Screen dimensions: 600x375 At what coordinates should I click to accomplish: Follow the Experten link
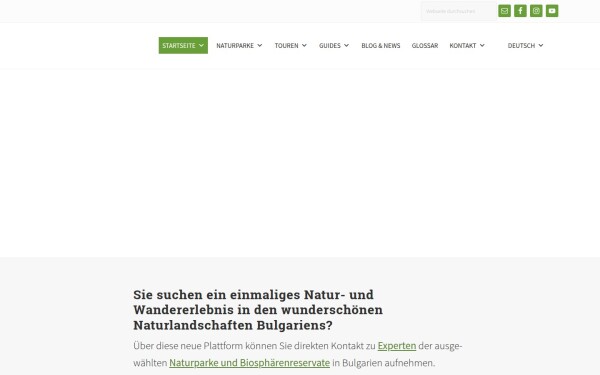397,346
